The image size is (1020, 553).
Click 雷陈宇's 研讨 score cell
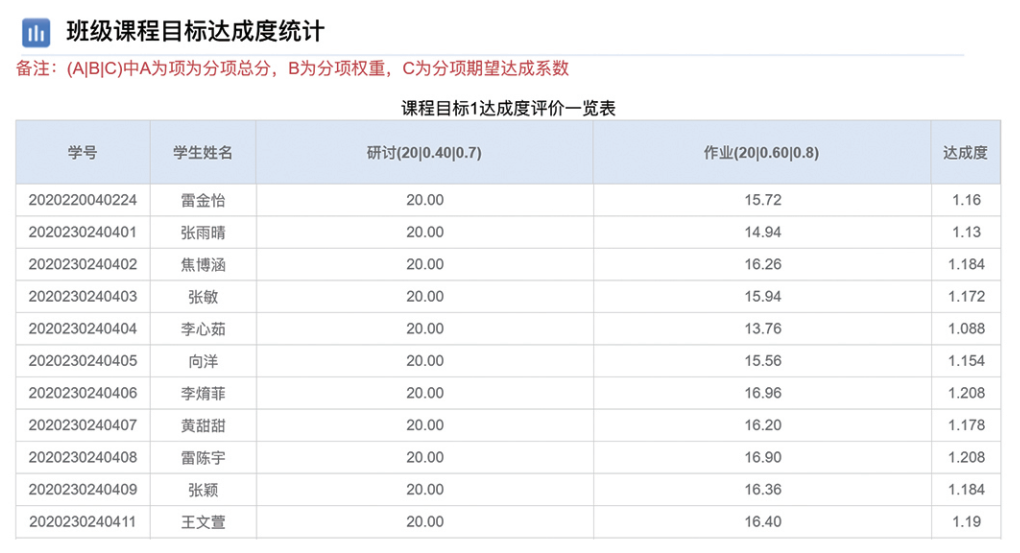click(425, 457)
